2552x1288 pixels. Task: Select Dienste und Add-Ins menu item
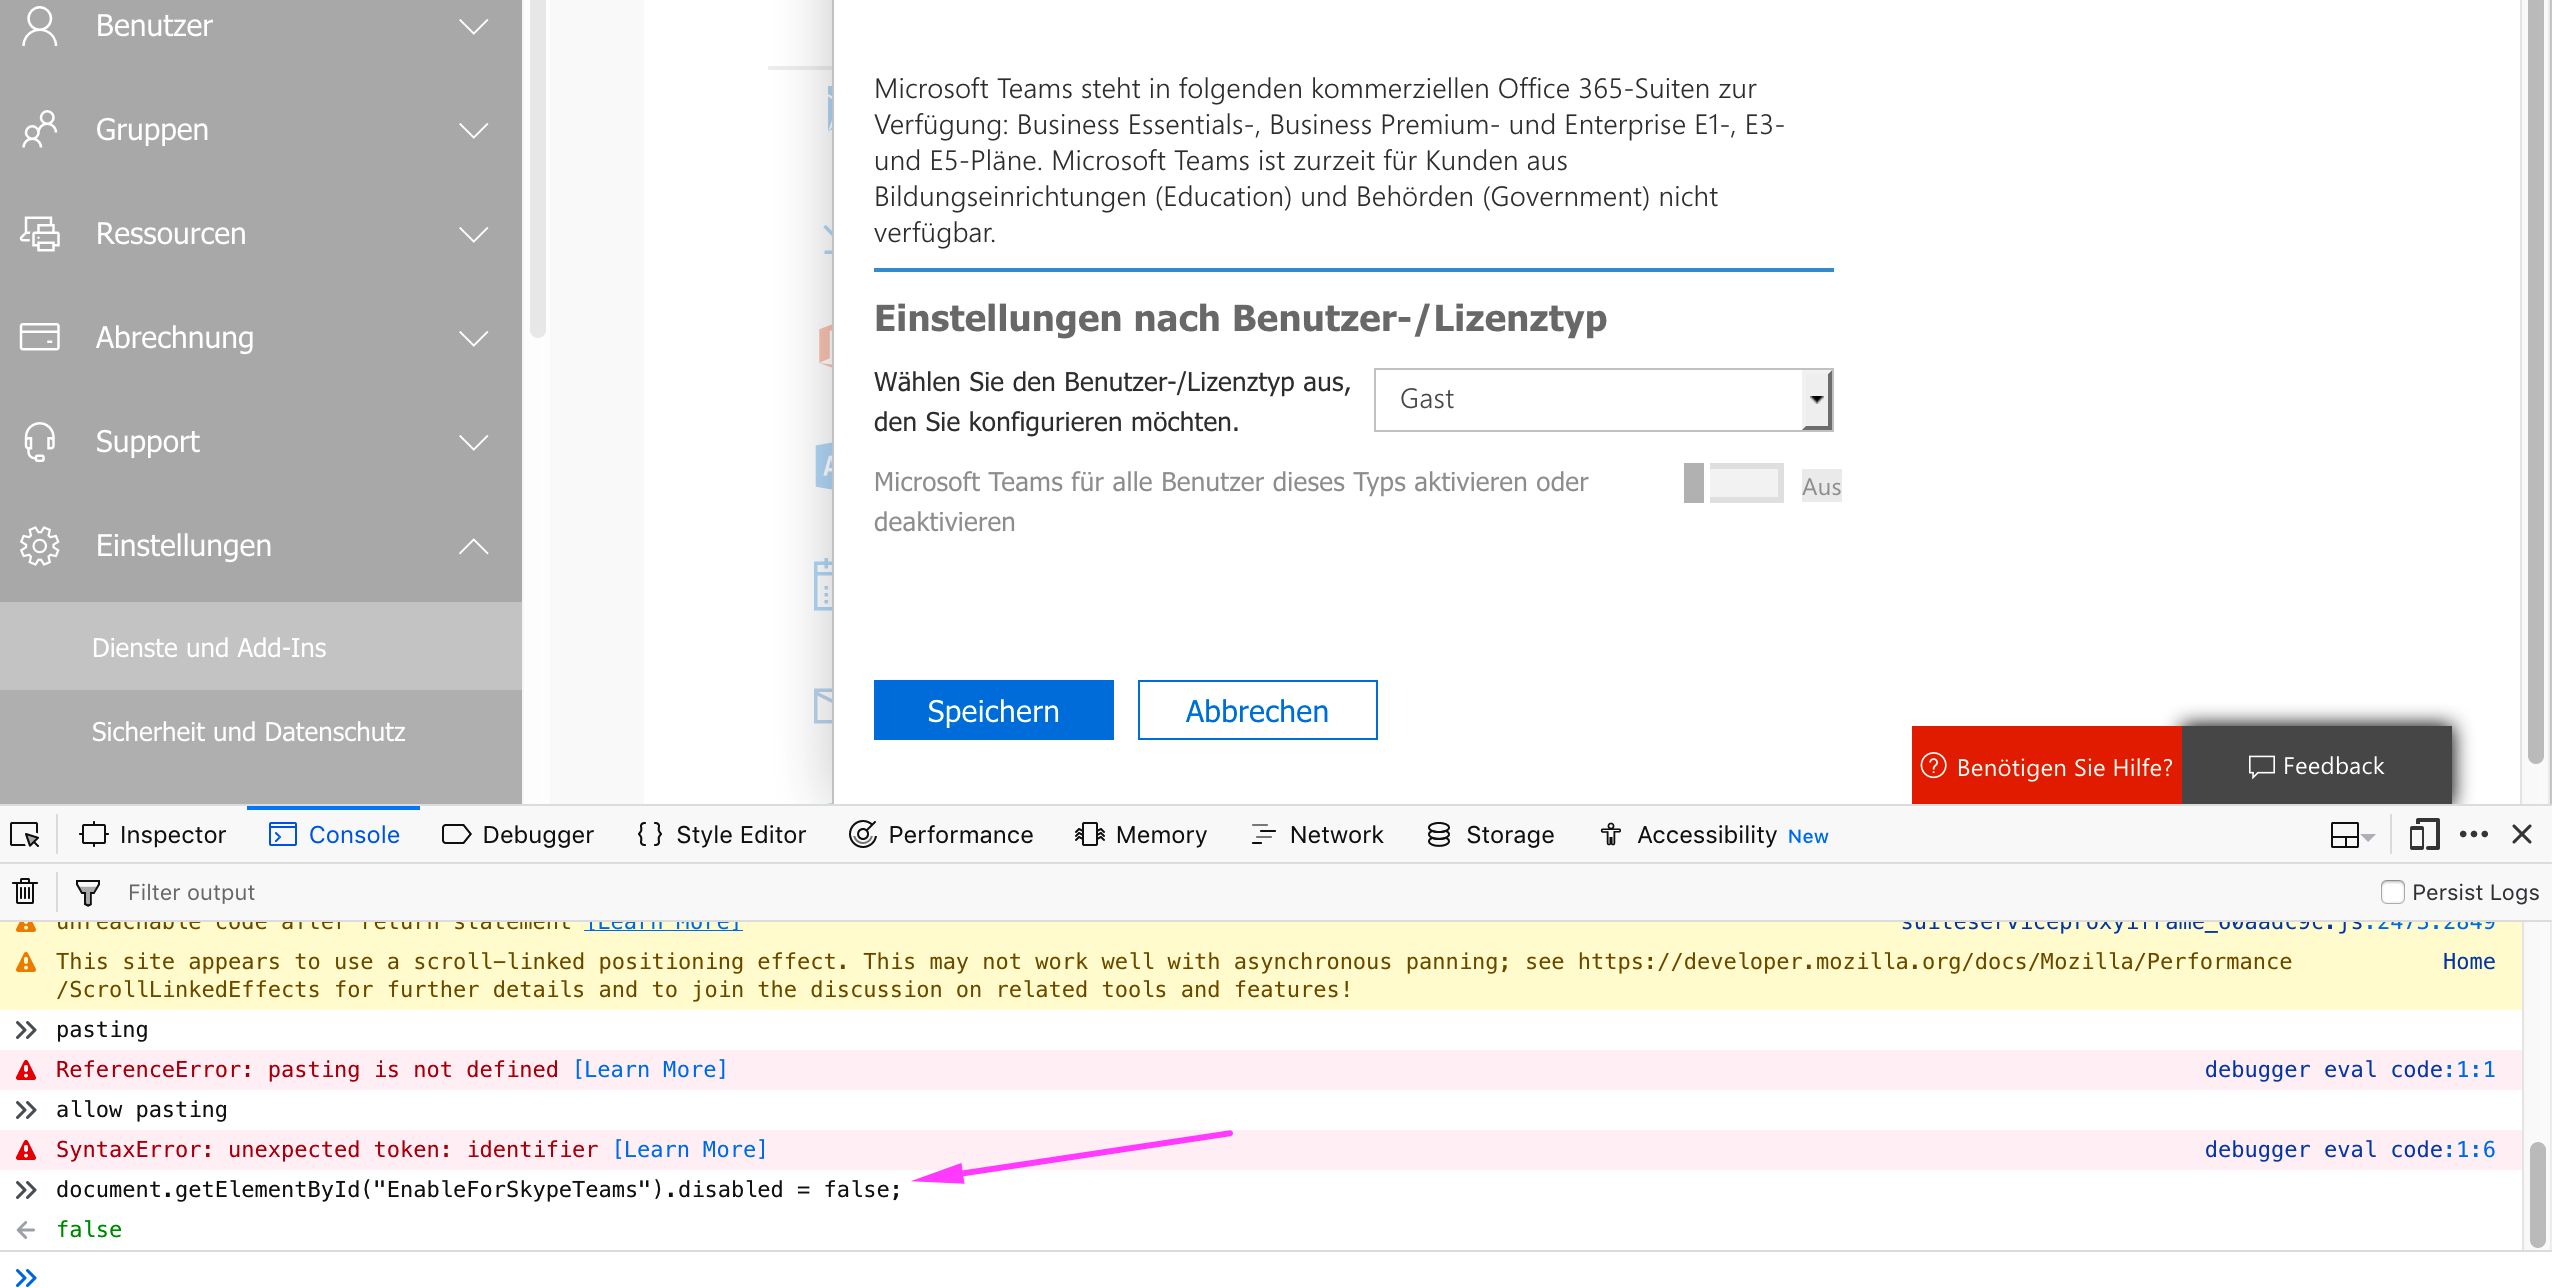click(x=261, y=647)
